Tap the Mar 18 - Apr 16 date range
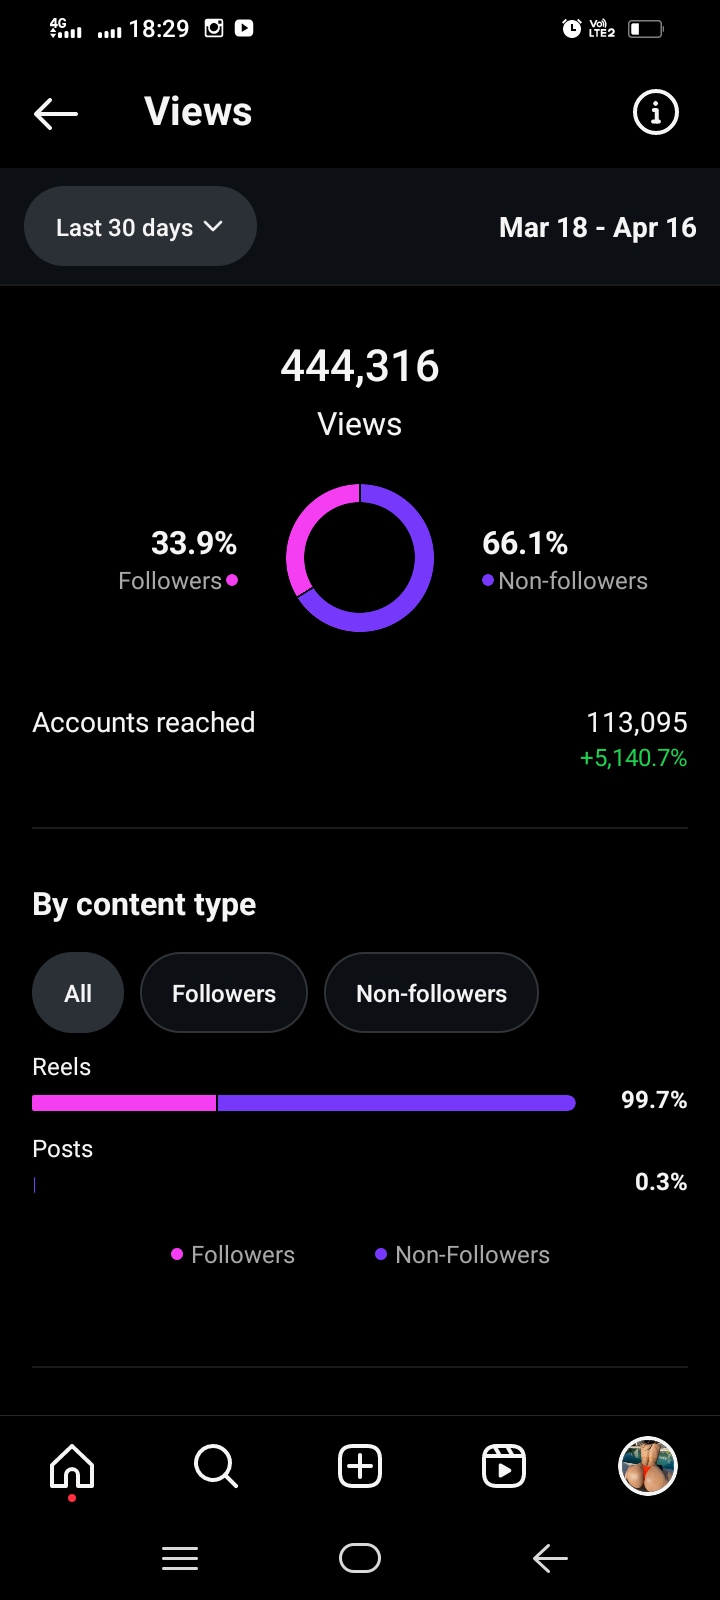720x1600 pixels. click(x=597, y=228)
